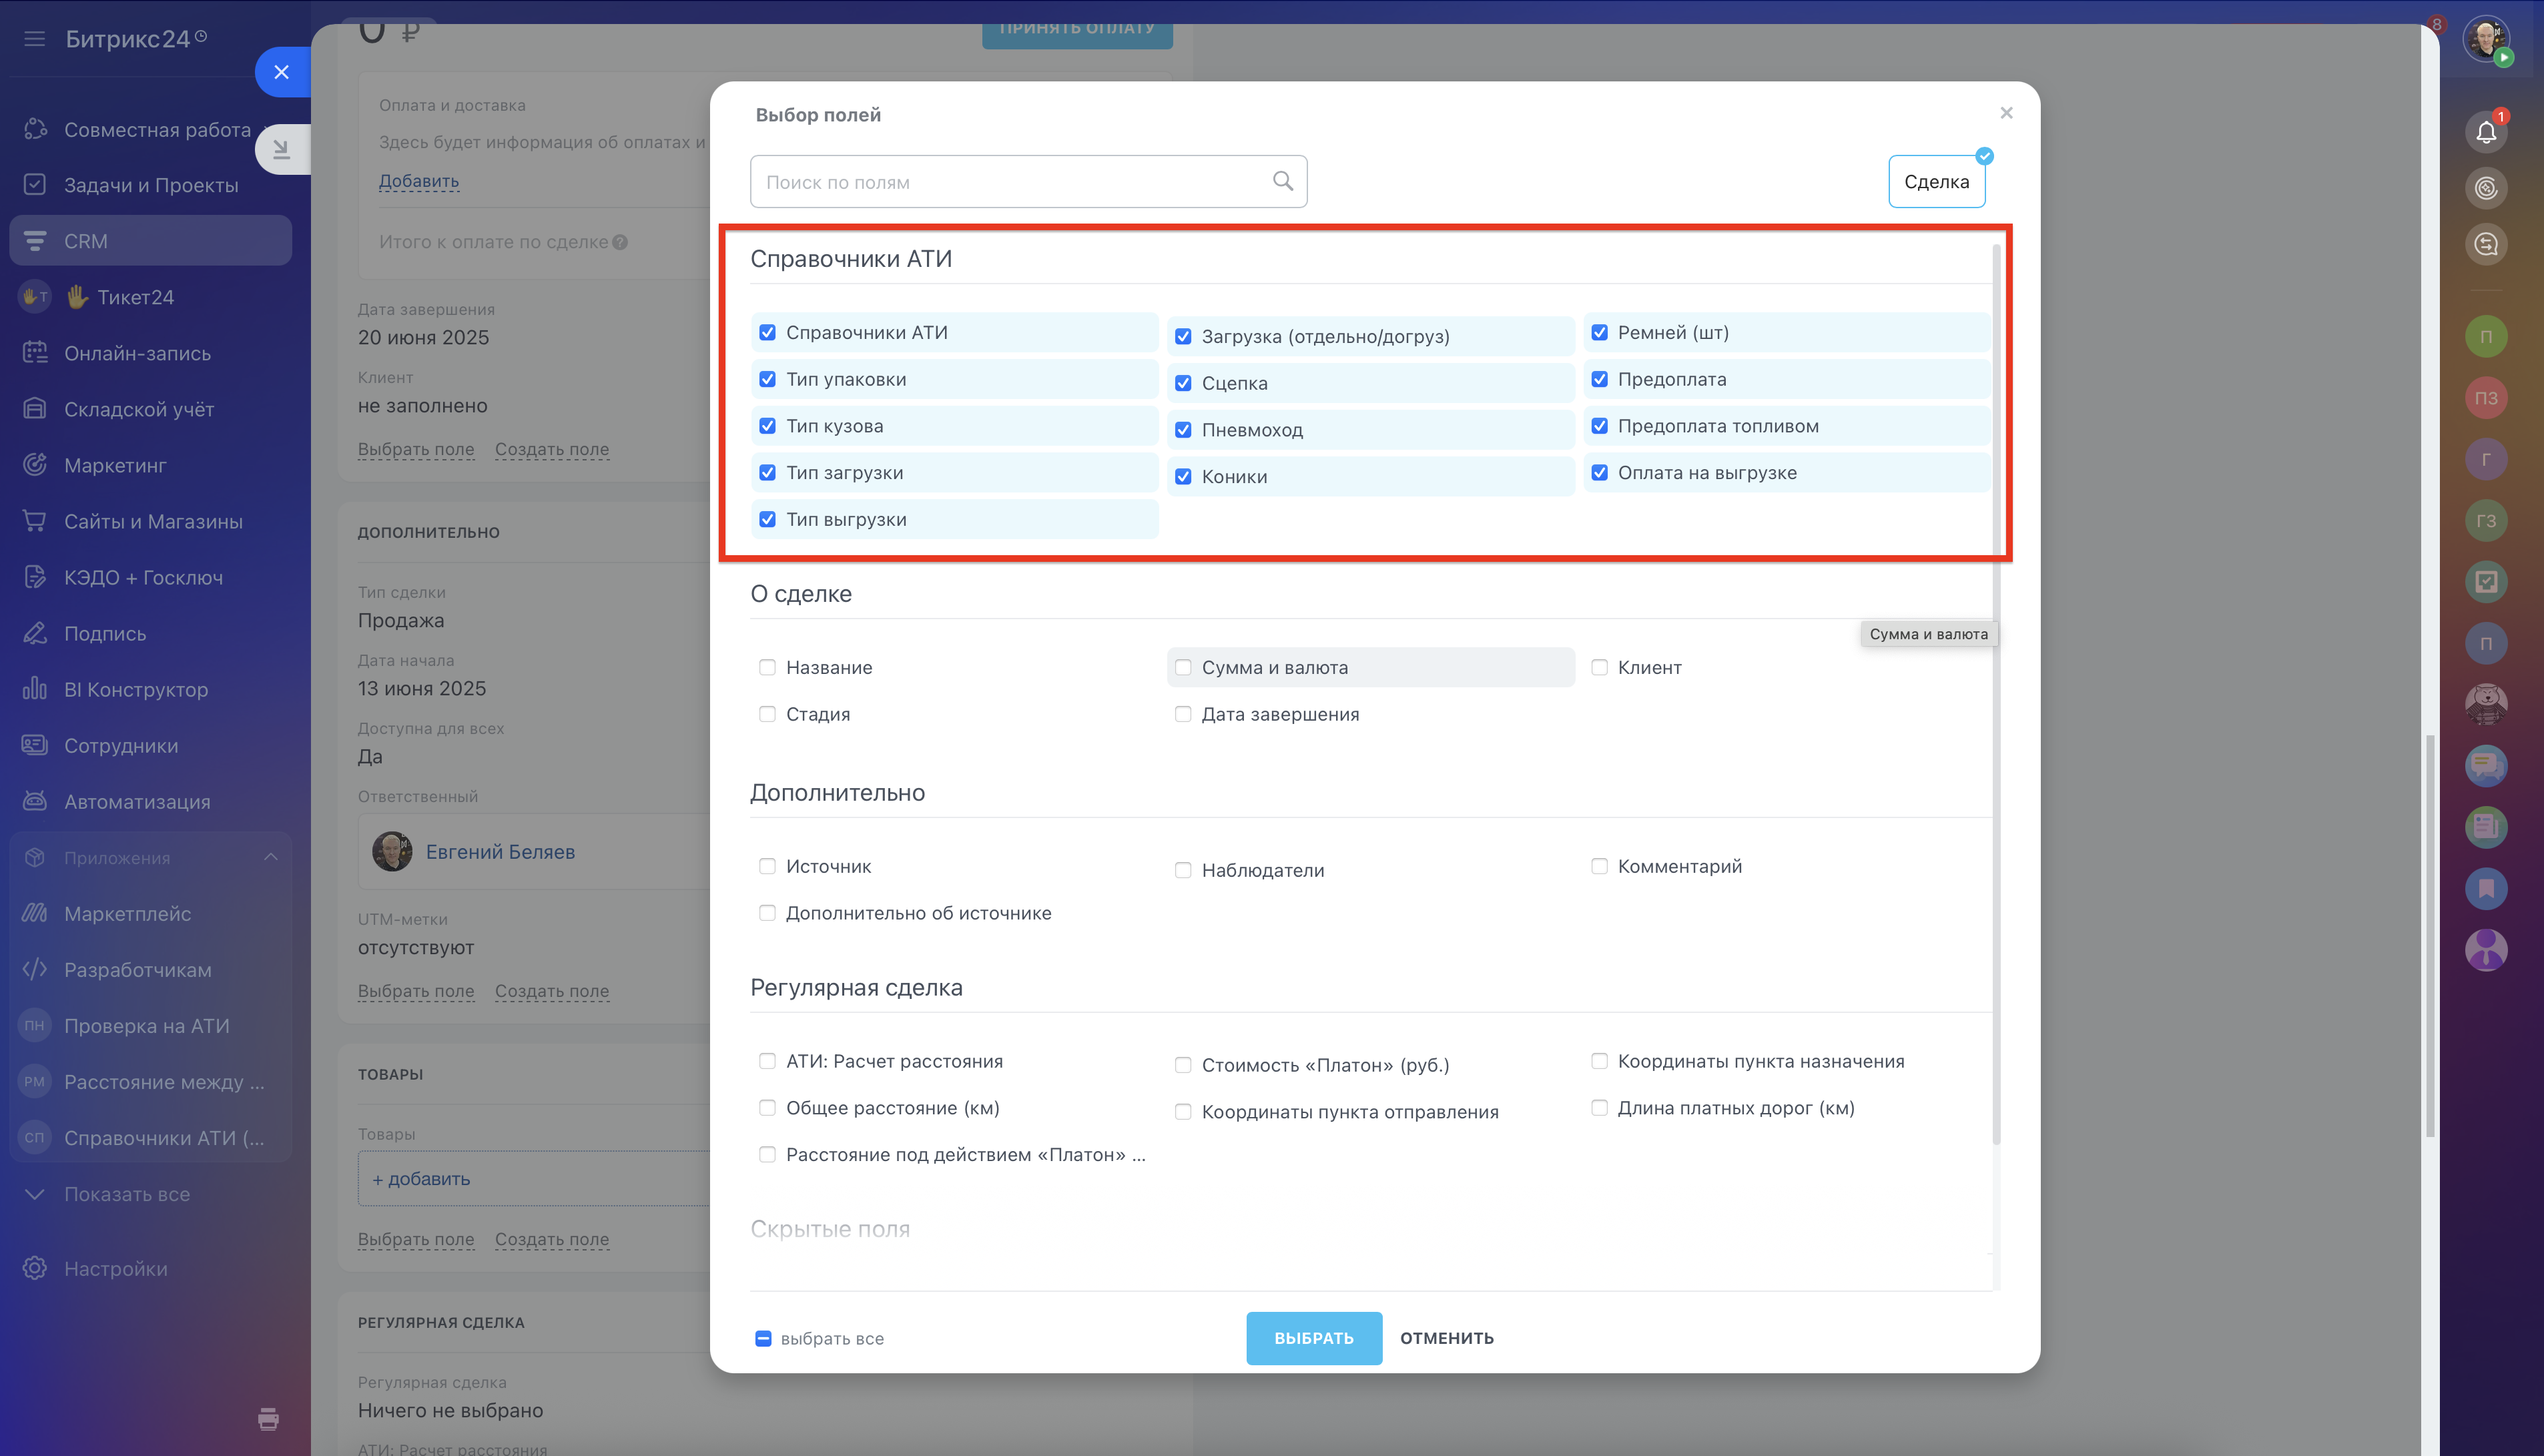Open CRM menu item

pos(86,241)
